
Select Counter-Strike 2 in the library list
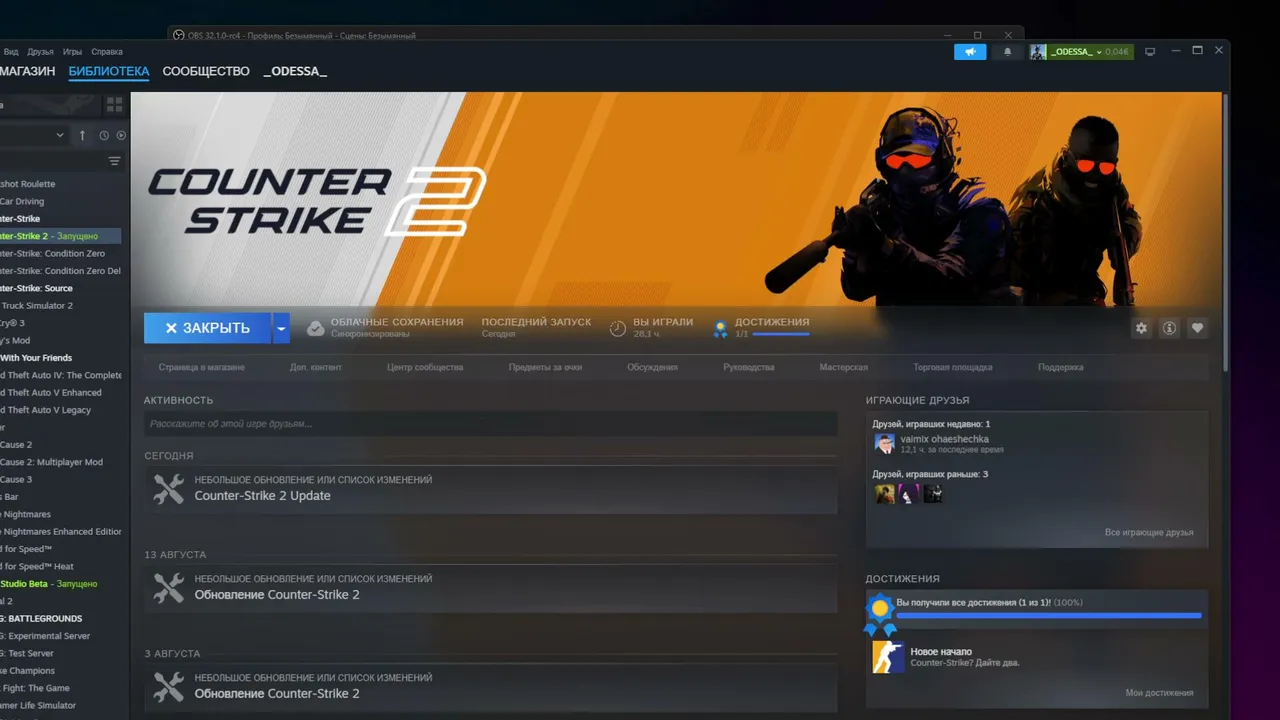click(61, 236)
